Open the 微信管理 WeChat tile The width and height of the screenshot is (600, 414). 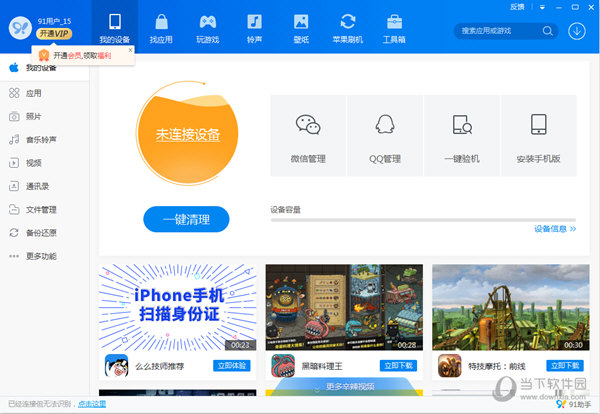pos(308,136)
